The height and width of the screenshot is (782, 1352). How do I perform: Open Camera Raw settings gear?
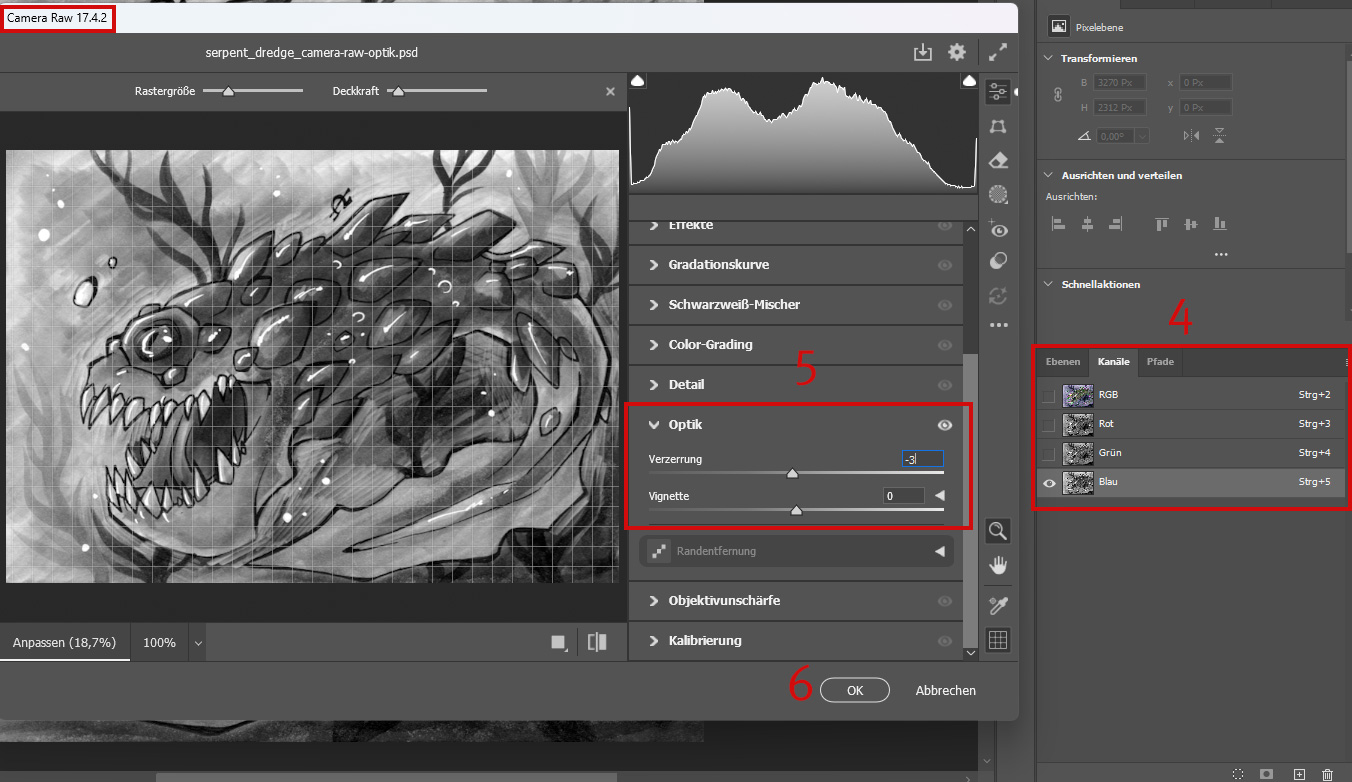[x=957, y=52]
